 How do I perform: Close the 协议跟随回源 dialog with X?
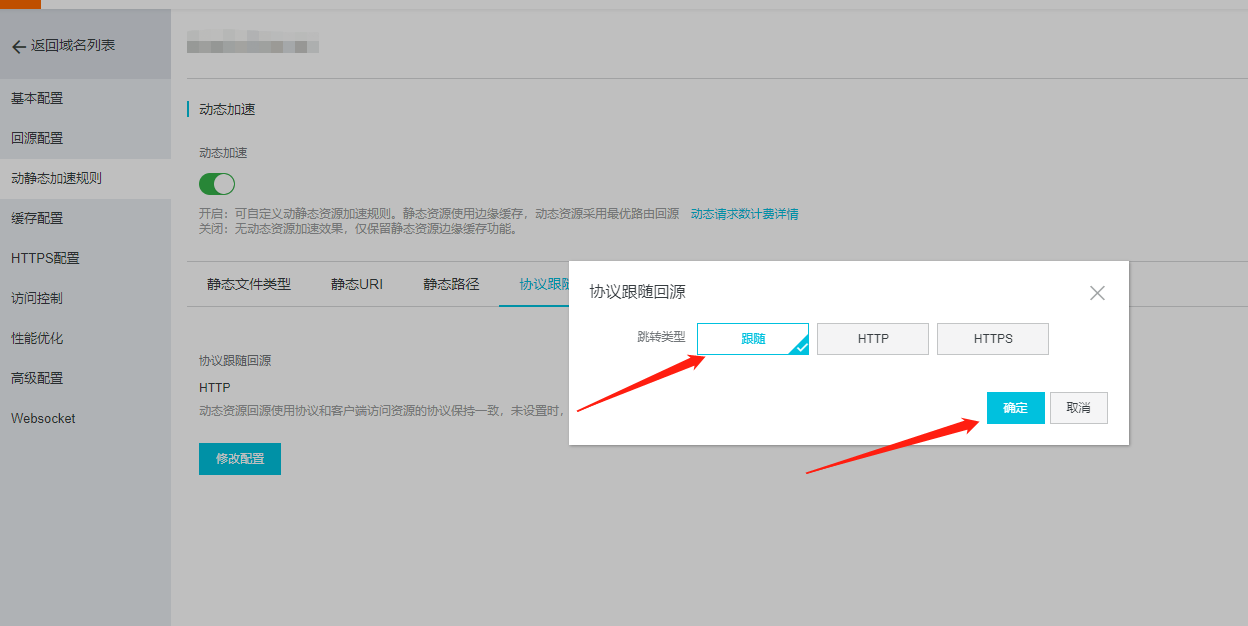pos(1097,293)
